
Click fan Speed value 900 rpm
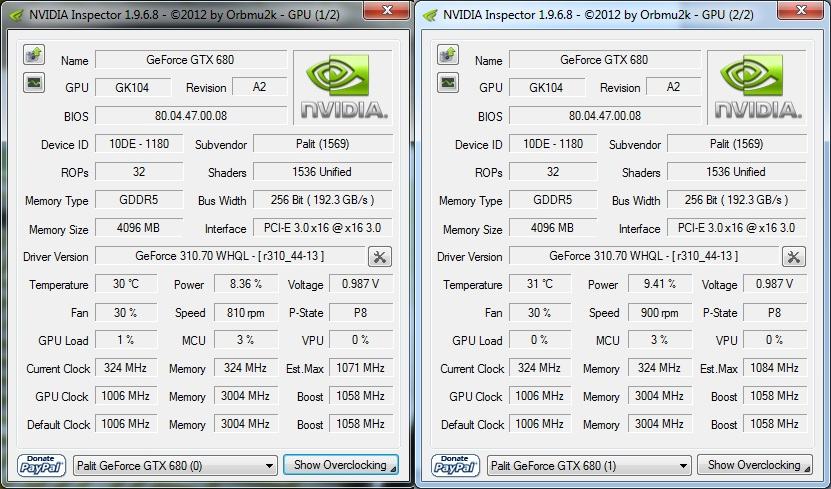660,313
